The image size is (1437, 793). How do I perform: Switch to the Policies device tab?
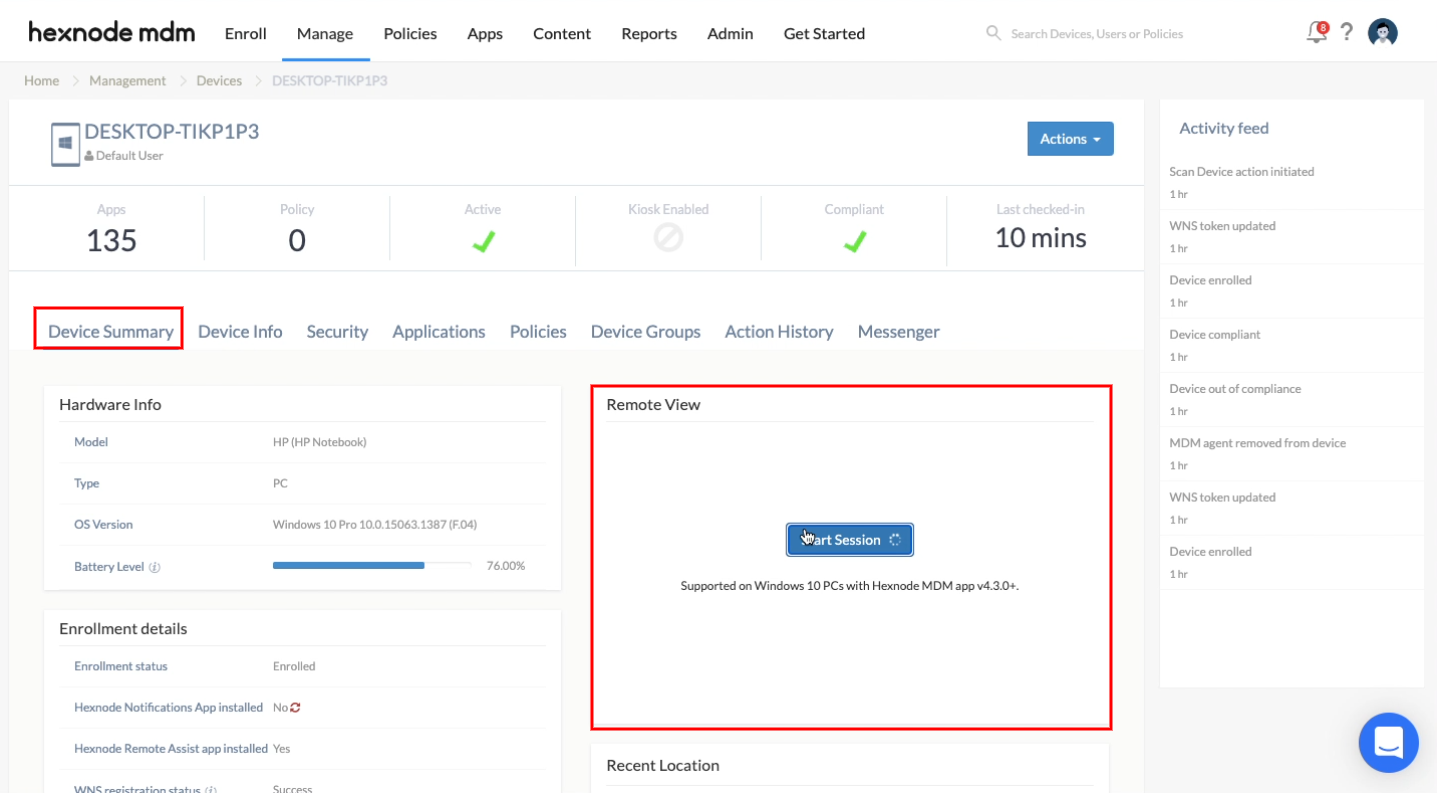[x=538, y=331]
